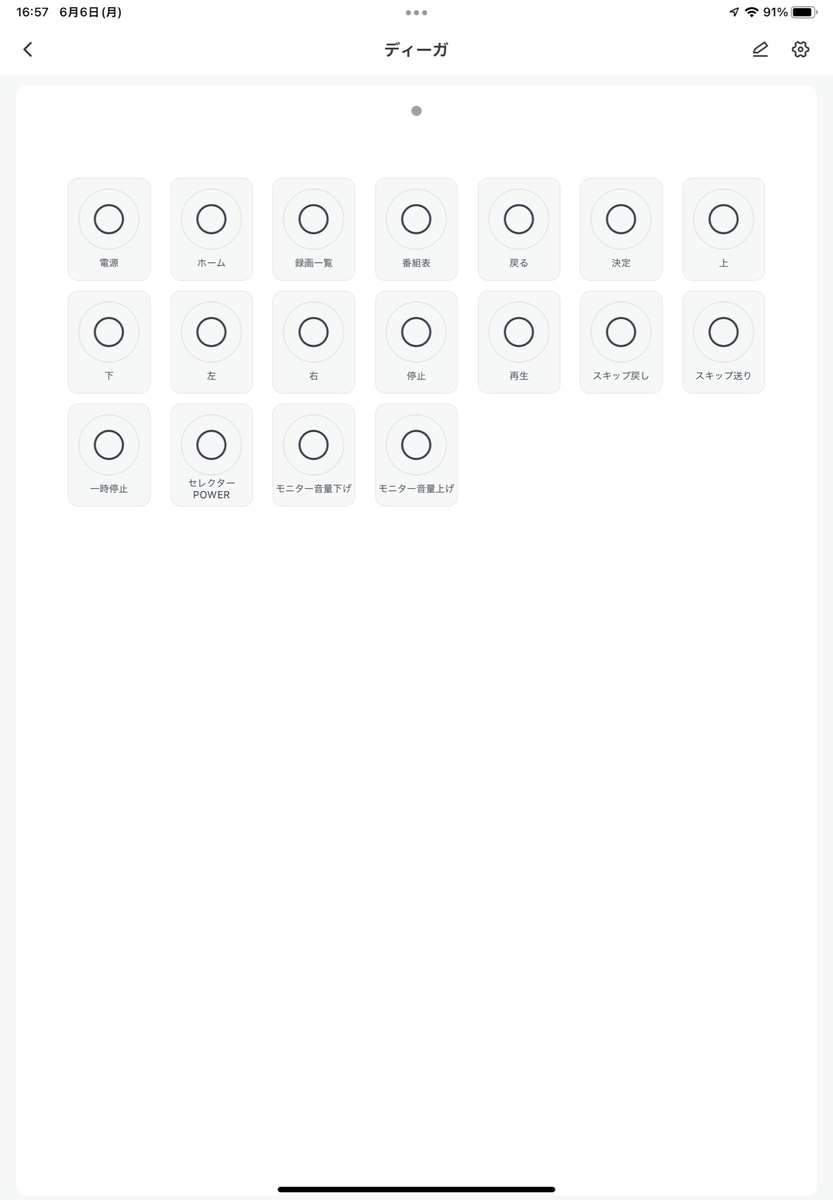Tap the スキップ戻し skip back button
Screen dimensions: 833x1200
click(621, 342)
